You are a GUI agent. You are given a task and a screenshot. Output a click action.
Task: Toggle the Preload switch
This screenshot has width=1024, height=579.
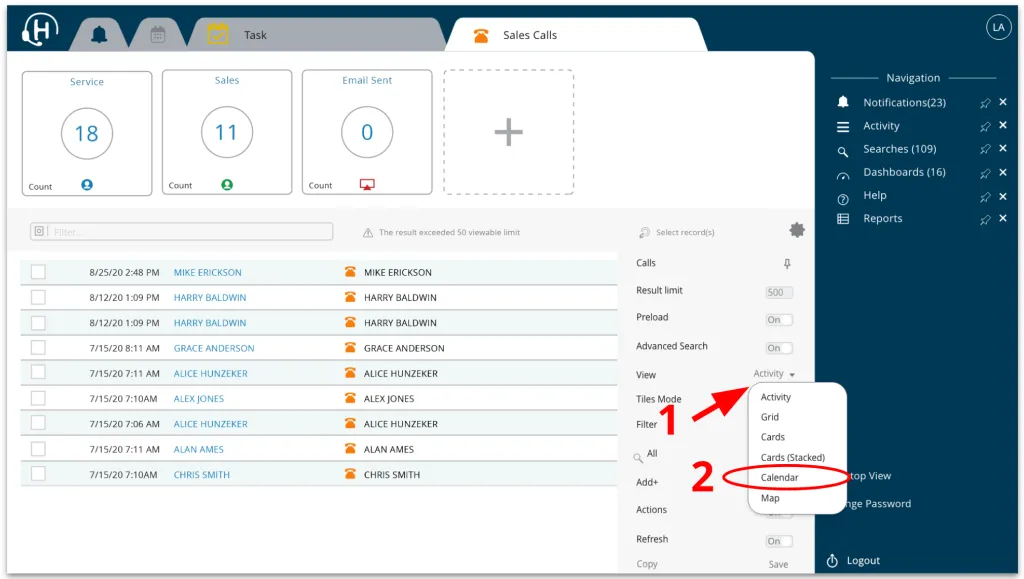[x=778, y=319]
